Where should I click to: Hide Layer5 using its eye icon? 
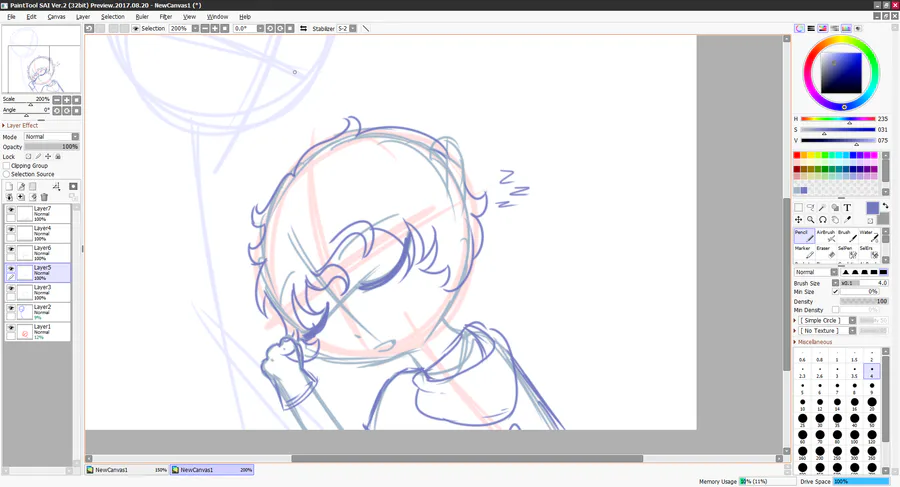11,268
